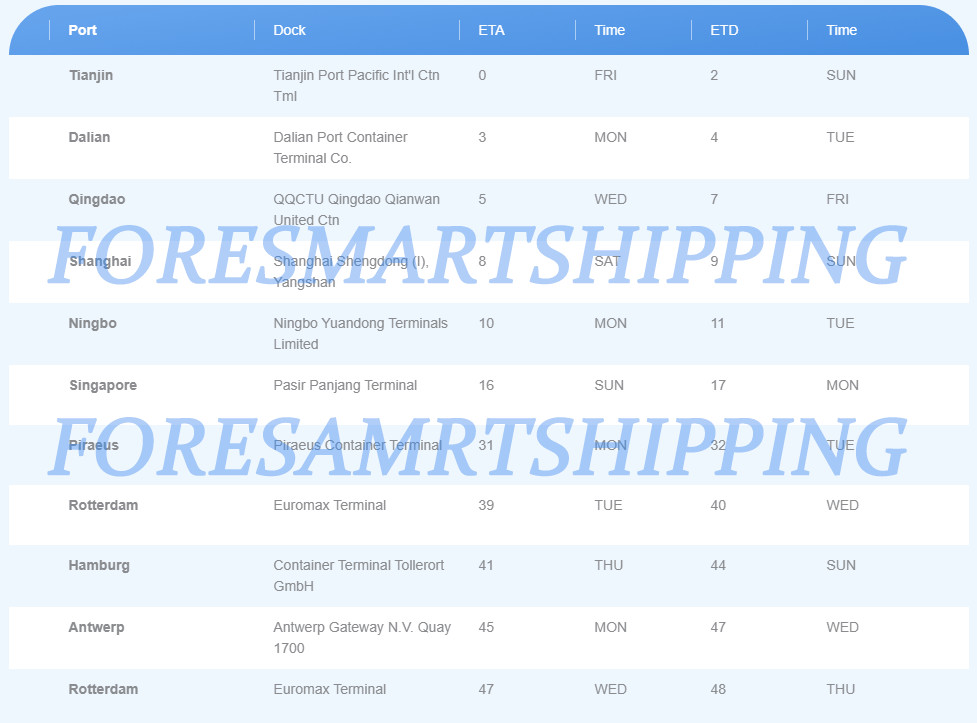Click the ETD column header
The image size is (977, 723).
[x=724, y=30]
